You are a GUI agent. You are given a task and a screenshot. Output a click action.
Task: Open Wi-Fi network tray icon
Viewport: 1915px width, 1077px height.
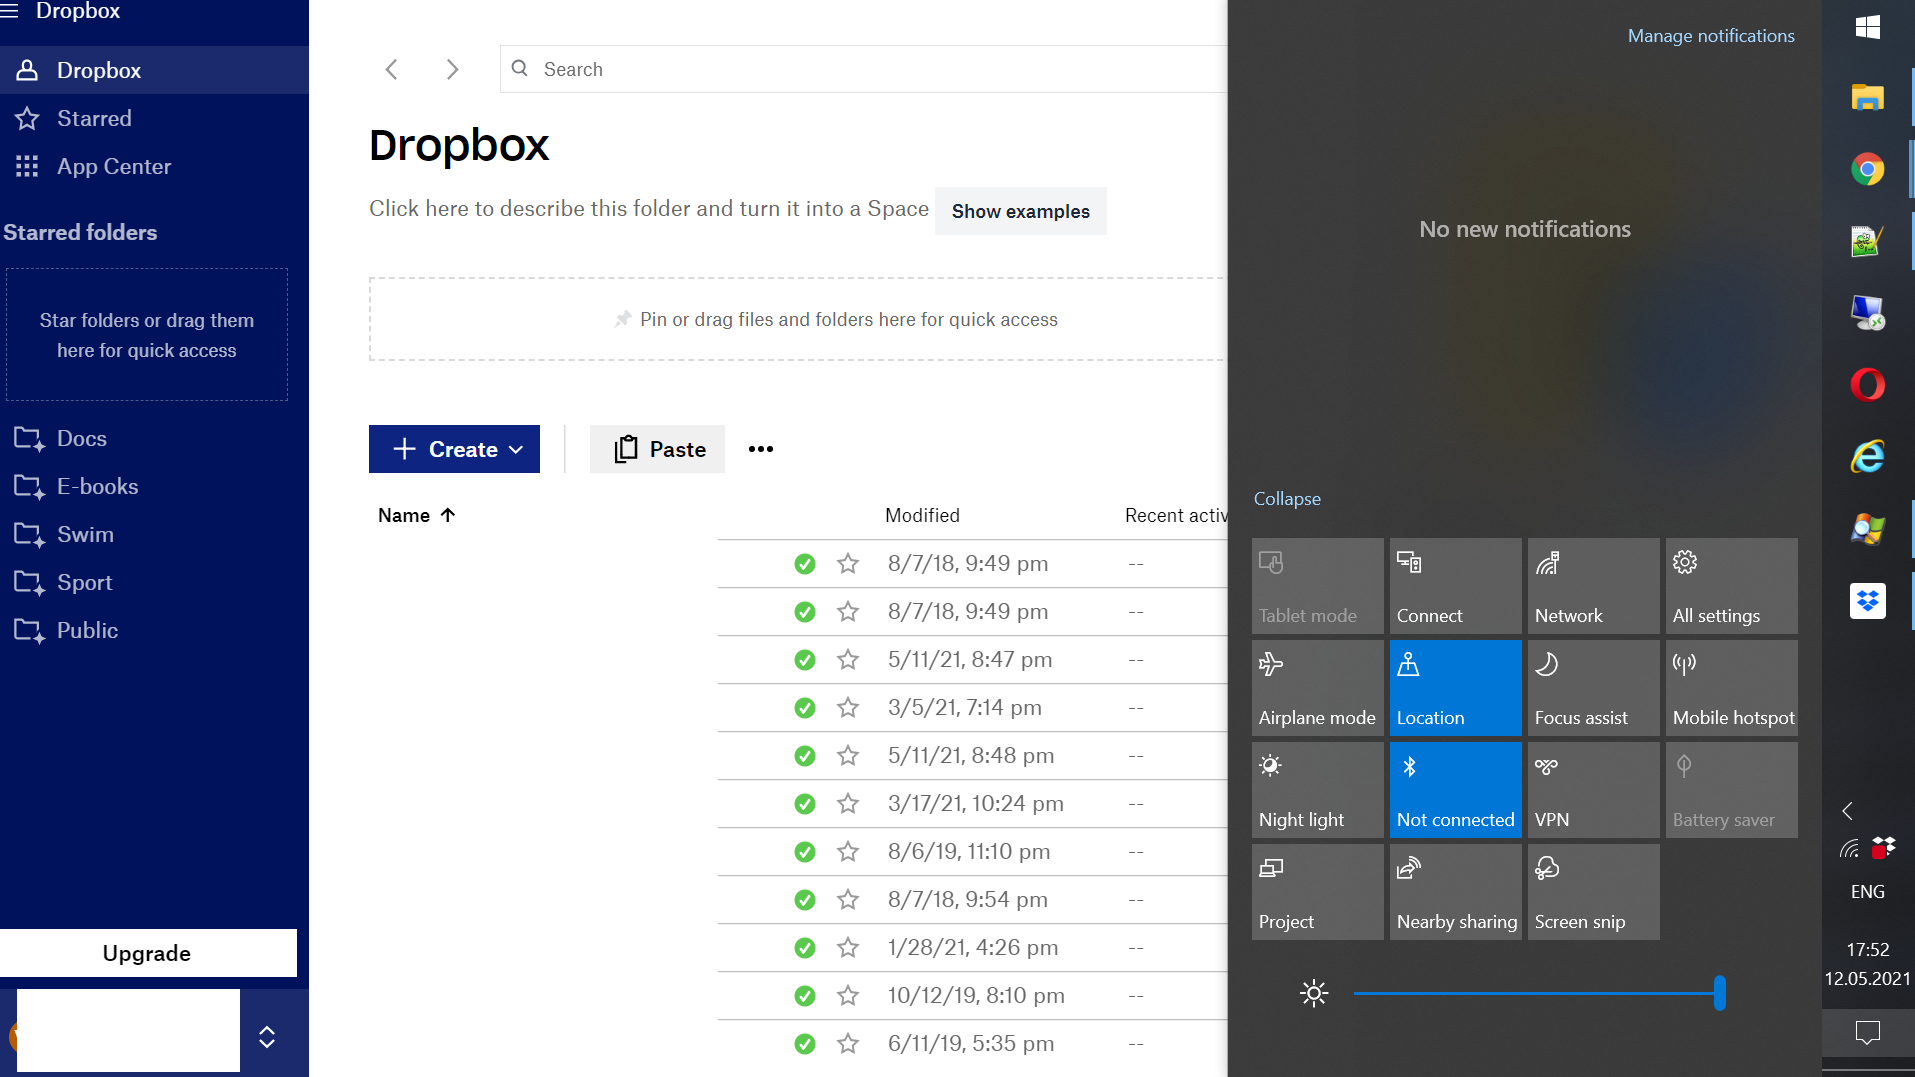click(x=1850, y=850)
